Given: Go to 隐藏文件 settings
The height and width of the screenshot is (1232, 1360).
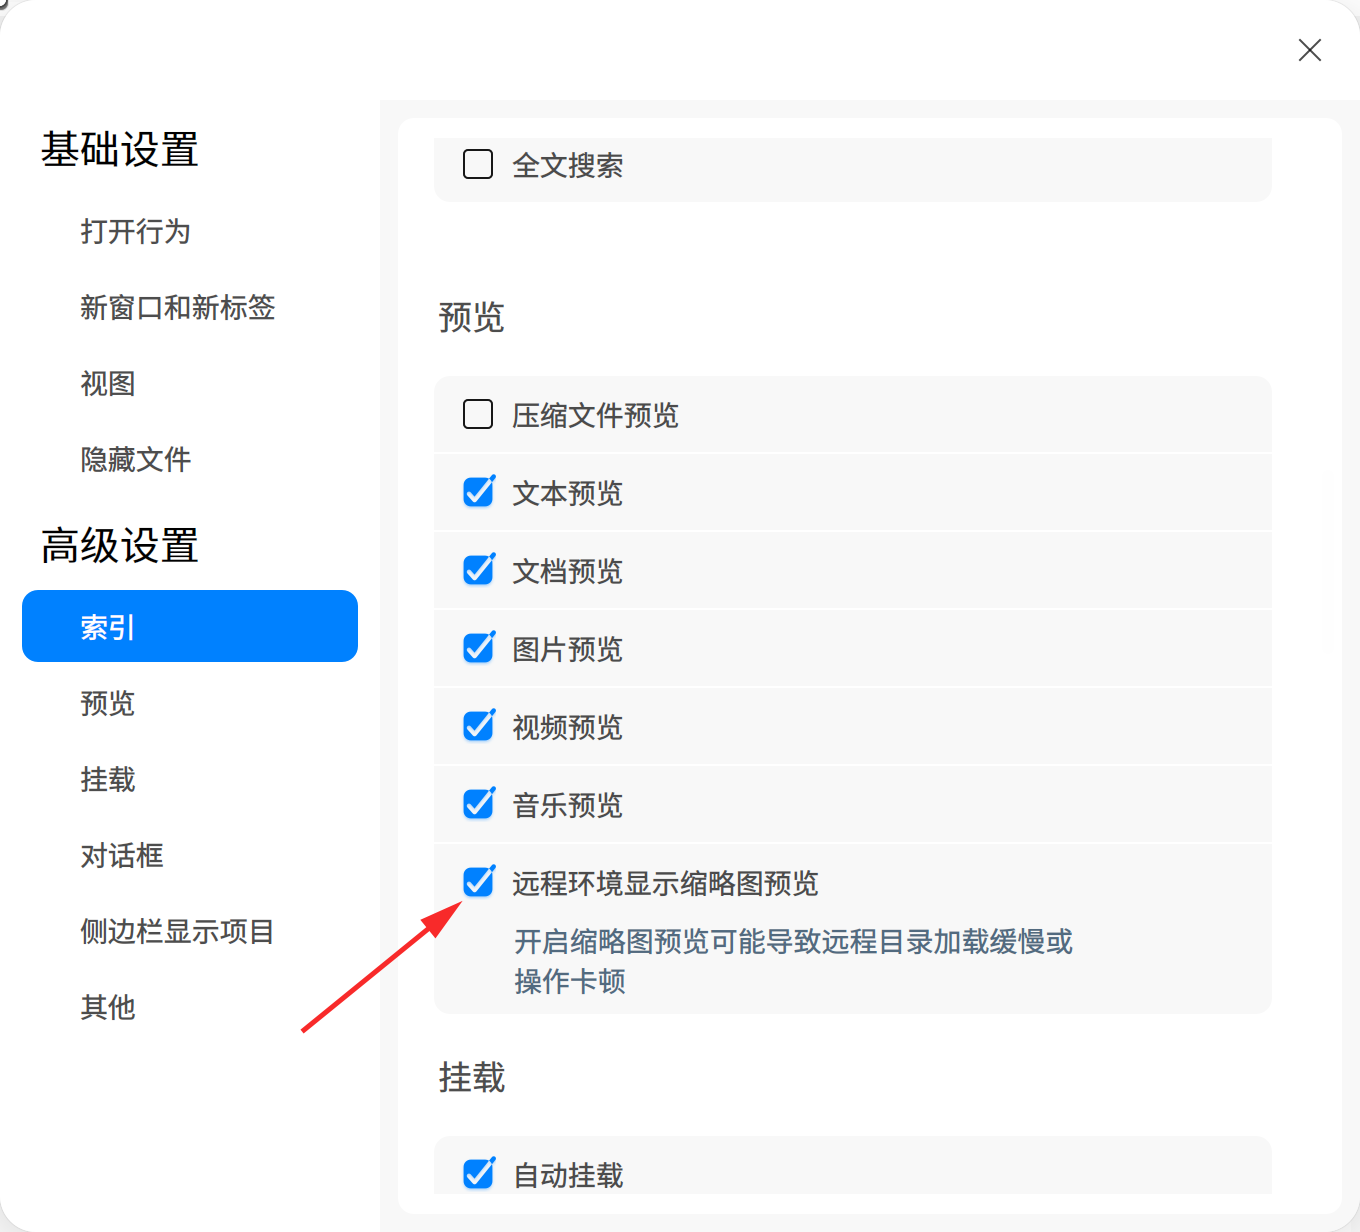Looking at the screenshot, I should click(x=135, y=459).
